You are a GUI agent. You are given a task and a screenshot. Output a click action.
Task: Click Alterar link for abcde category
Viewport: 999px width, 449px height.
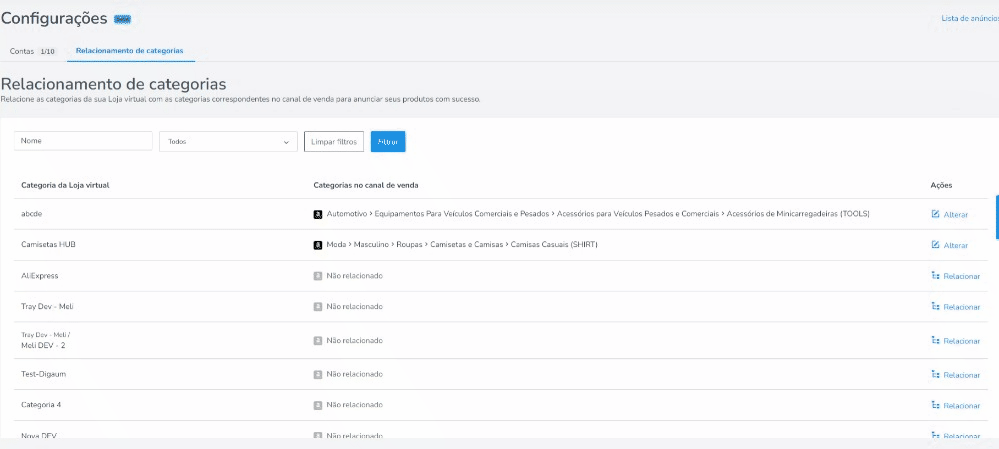point(956,215)
